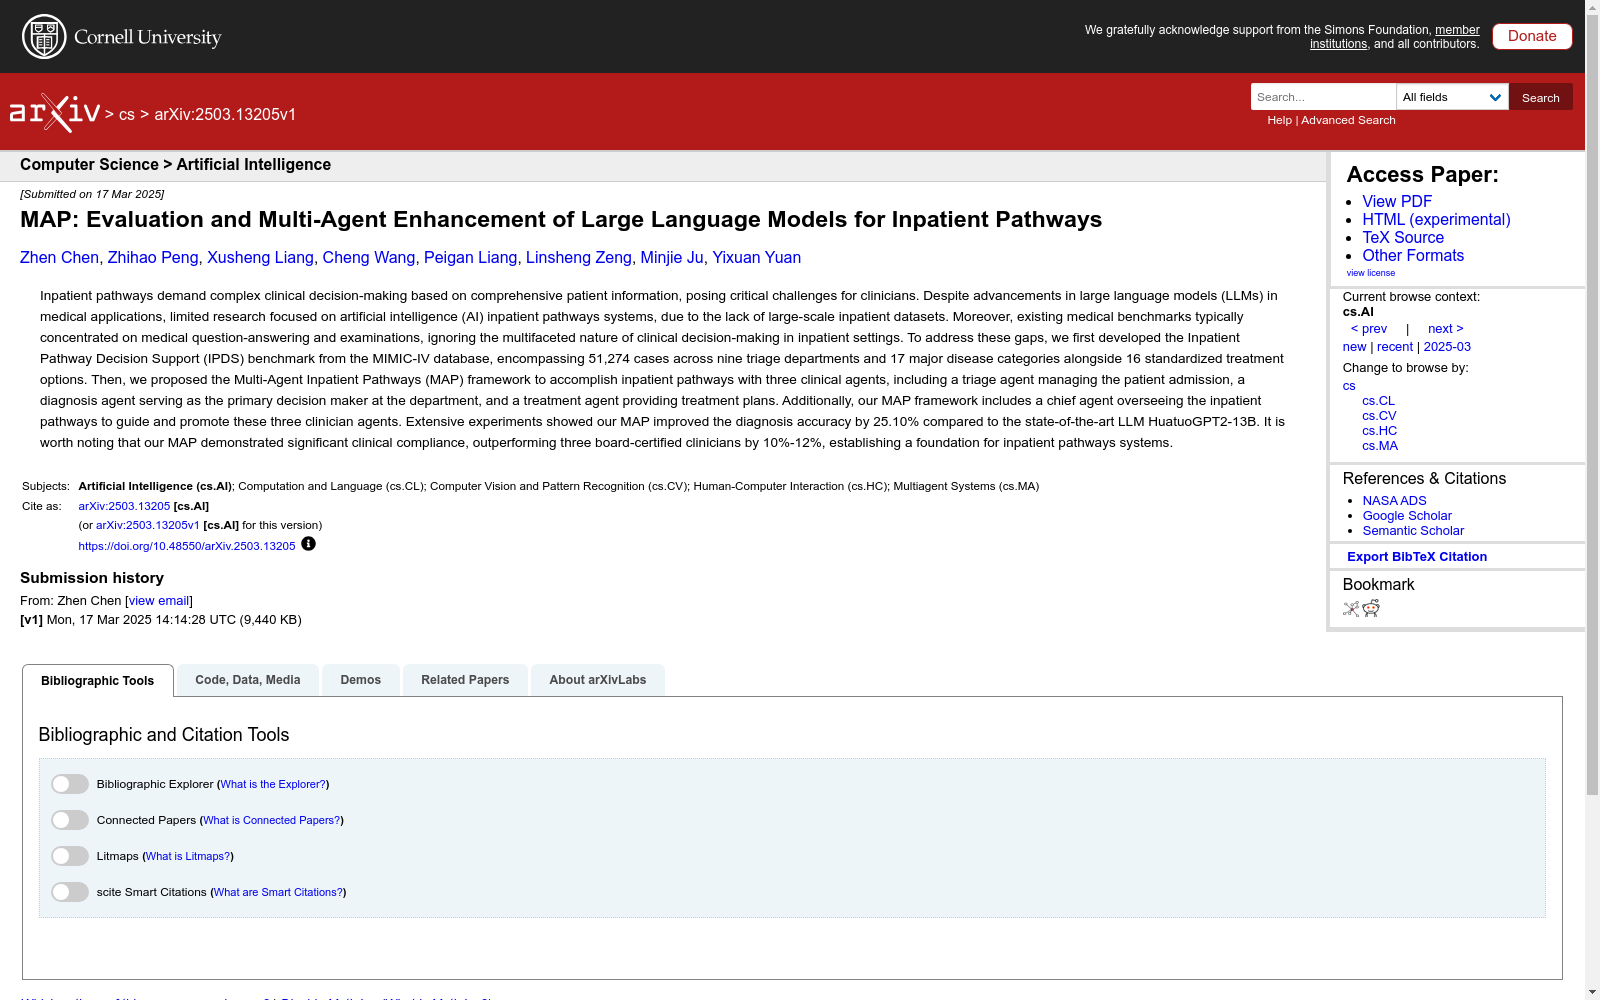Bookmark paper on Reddit icon
This screenshot has height=1000, width=1600.
(x=1371, y=608)
